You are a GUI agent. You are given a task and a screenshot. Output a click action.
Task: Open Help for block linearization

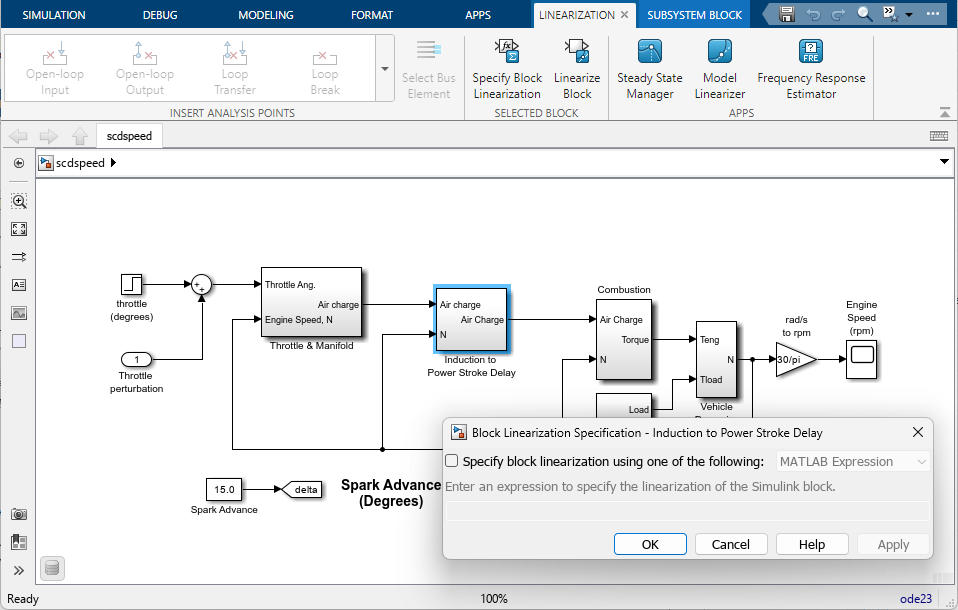[x=812, y=544]
